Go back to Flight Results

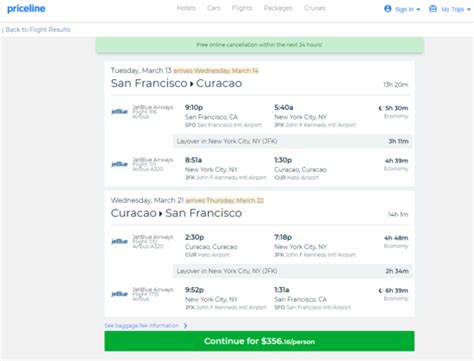point(36,30)
